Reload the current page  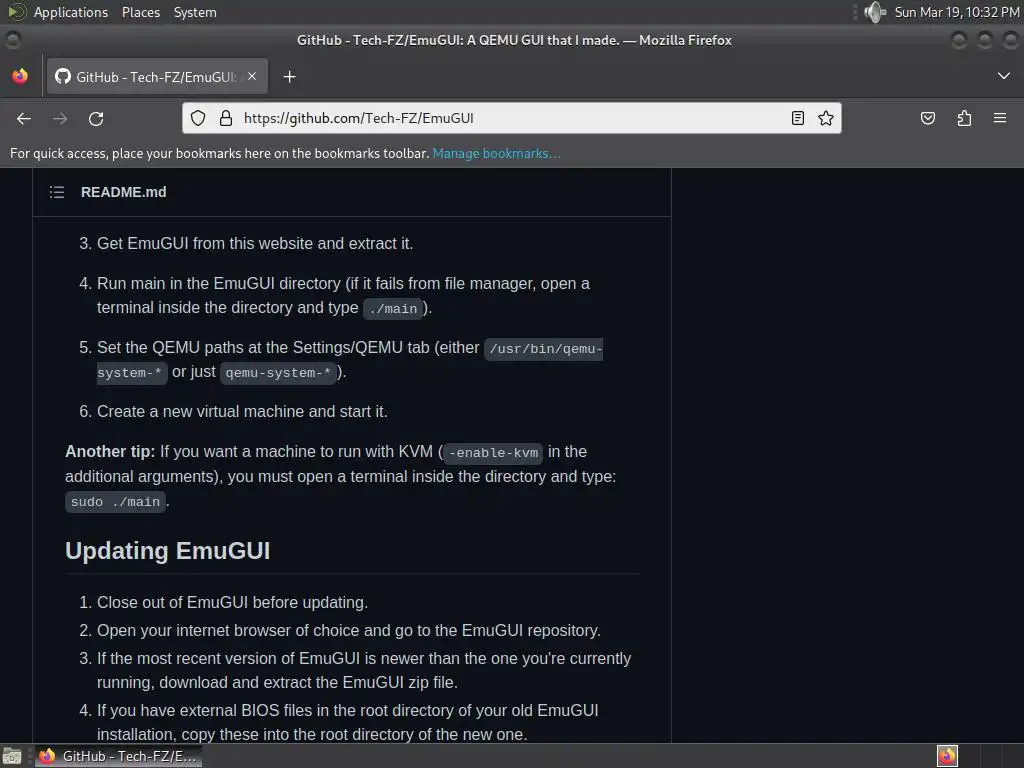tap(96, 118)
